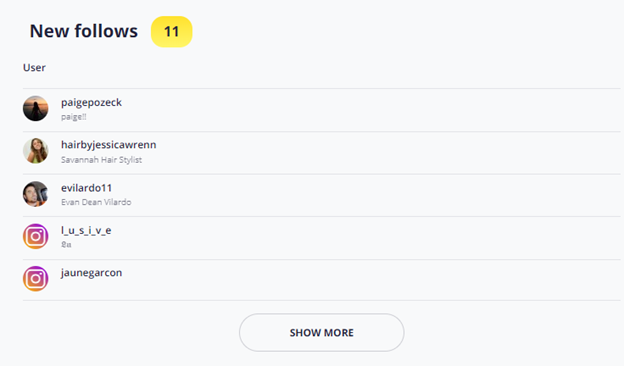The height and width of the screenshot is (366, 624).
Task: Open the paigepozeck username link
Action: [x=91, y=103]
